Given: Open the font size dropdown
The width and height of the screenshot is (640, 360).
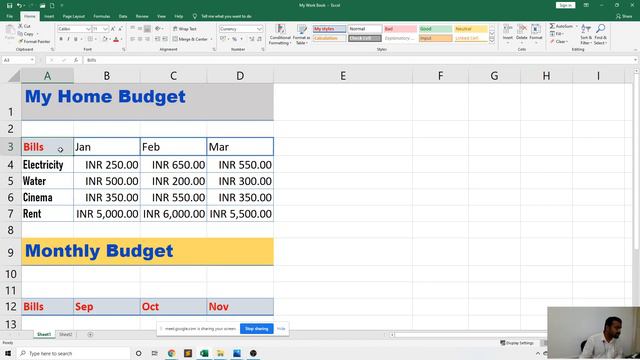Looking at the screenshot, I should coord(106,29).
